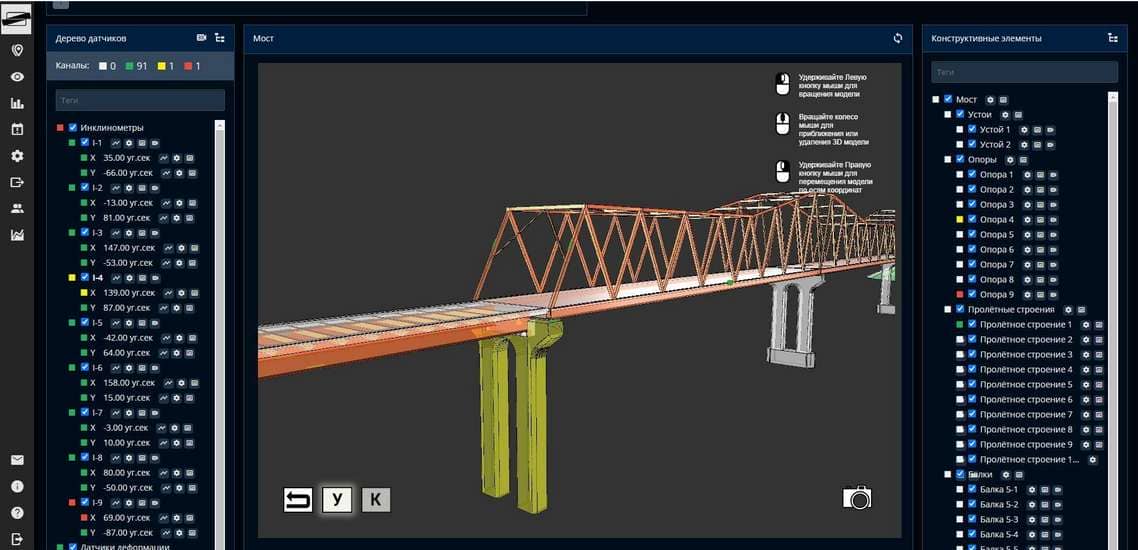This screenshot has width=1138, height=550.
Task: Open the users group sidebar icon
Action: click(x=17, y=209)
